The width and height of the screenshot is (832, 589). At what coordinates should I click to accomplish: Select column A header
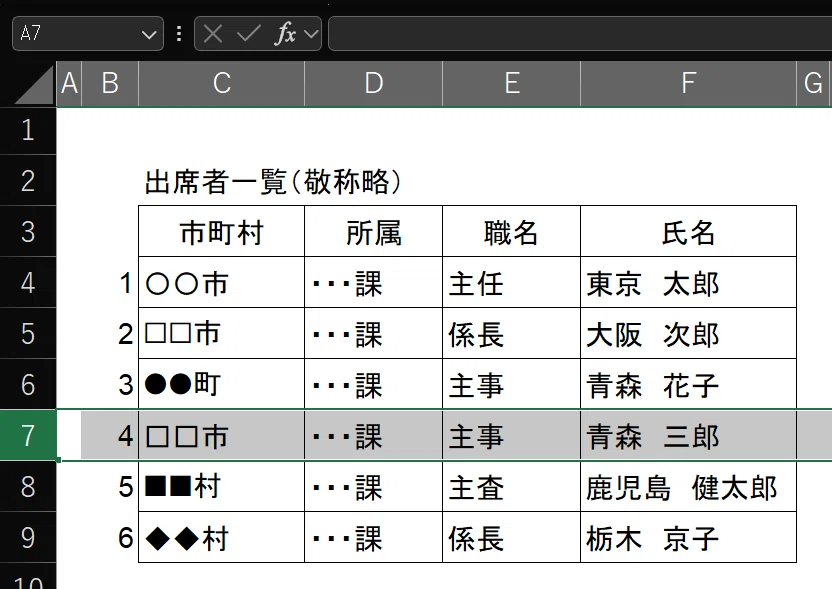69,83
